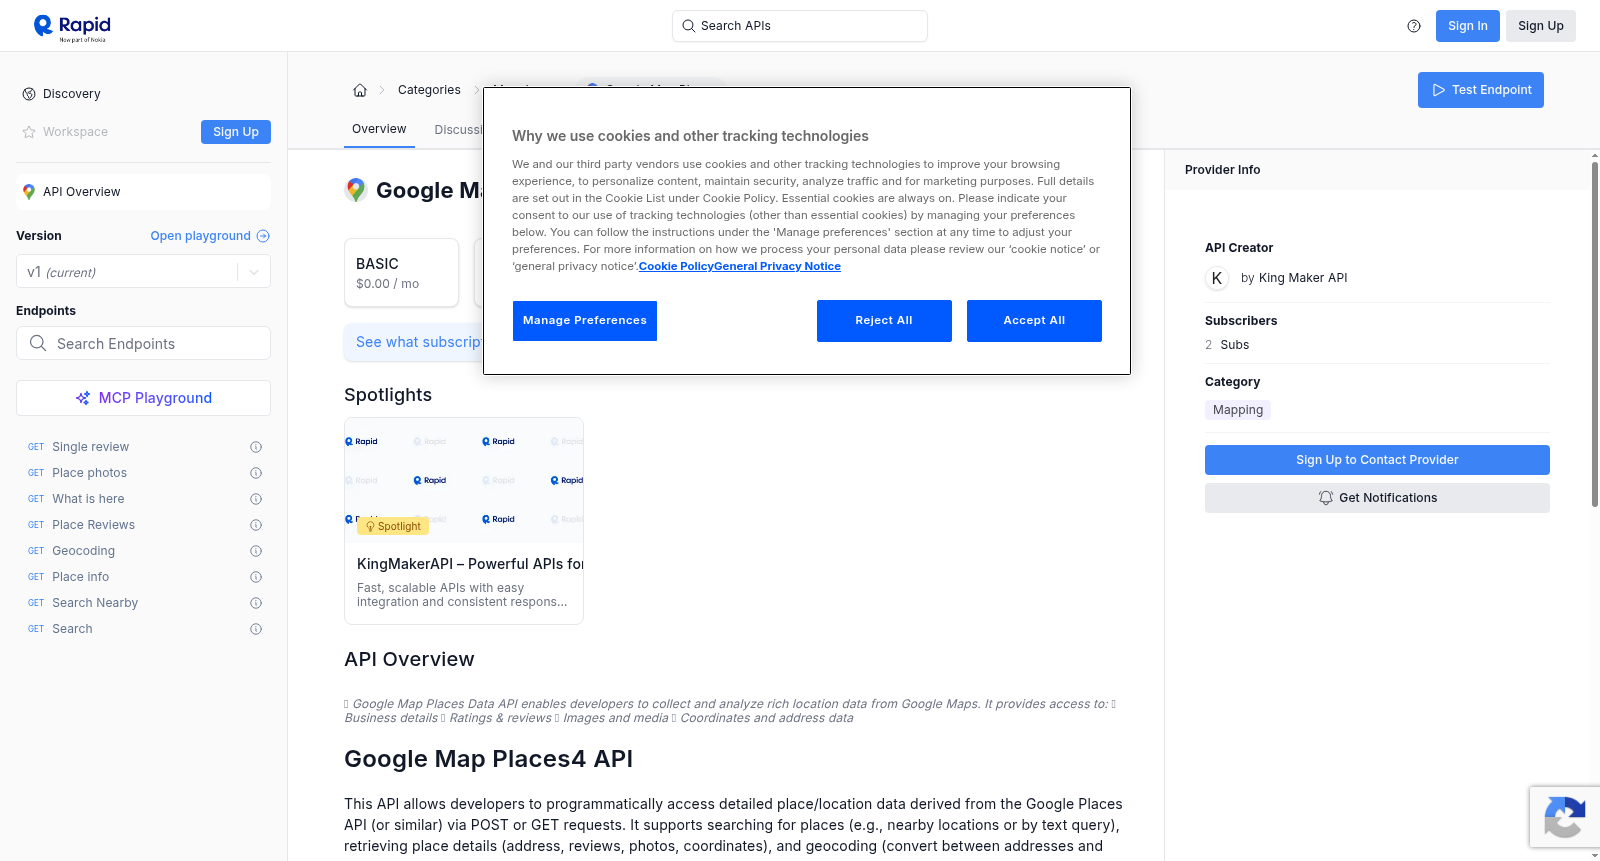Click the reCAPTCHA badge icon
The height and width of the screenshot is (861, 1600).
1564,817
